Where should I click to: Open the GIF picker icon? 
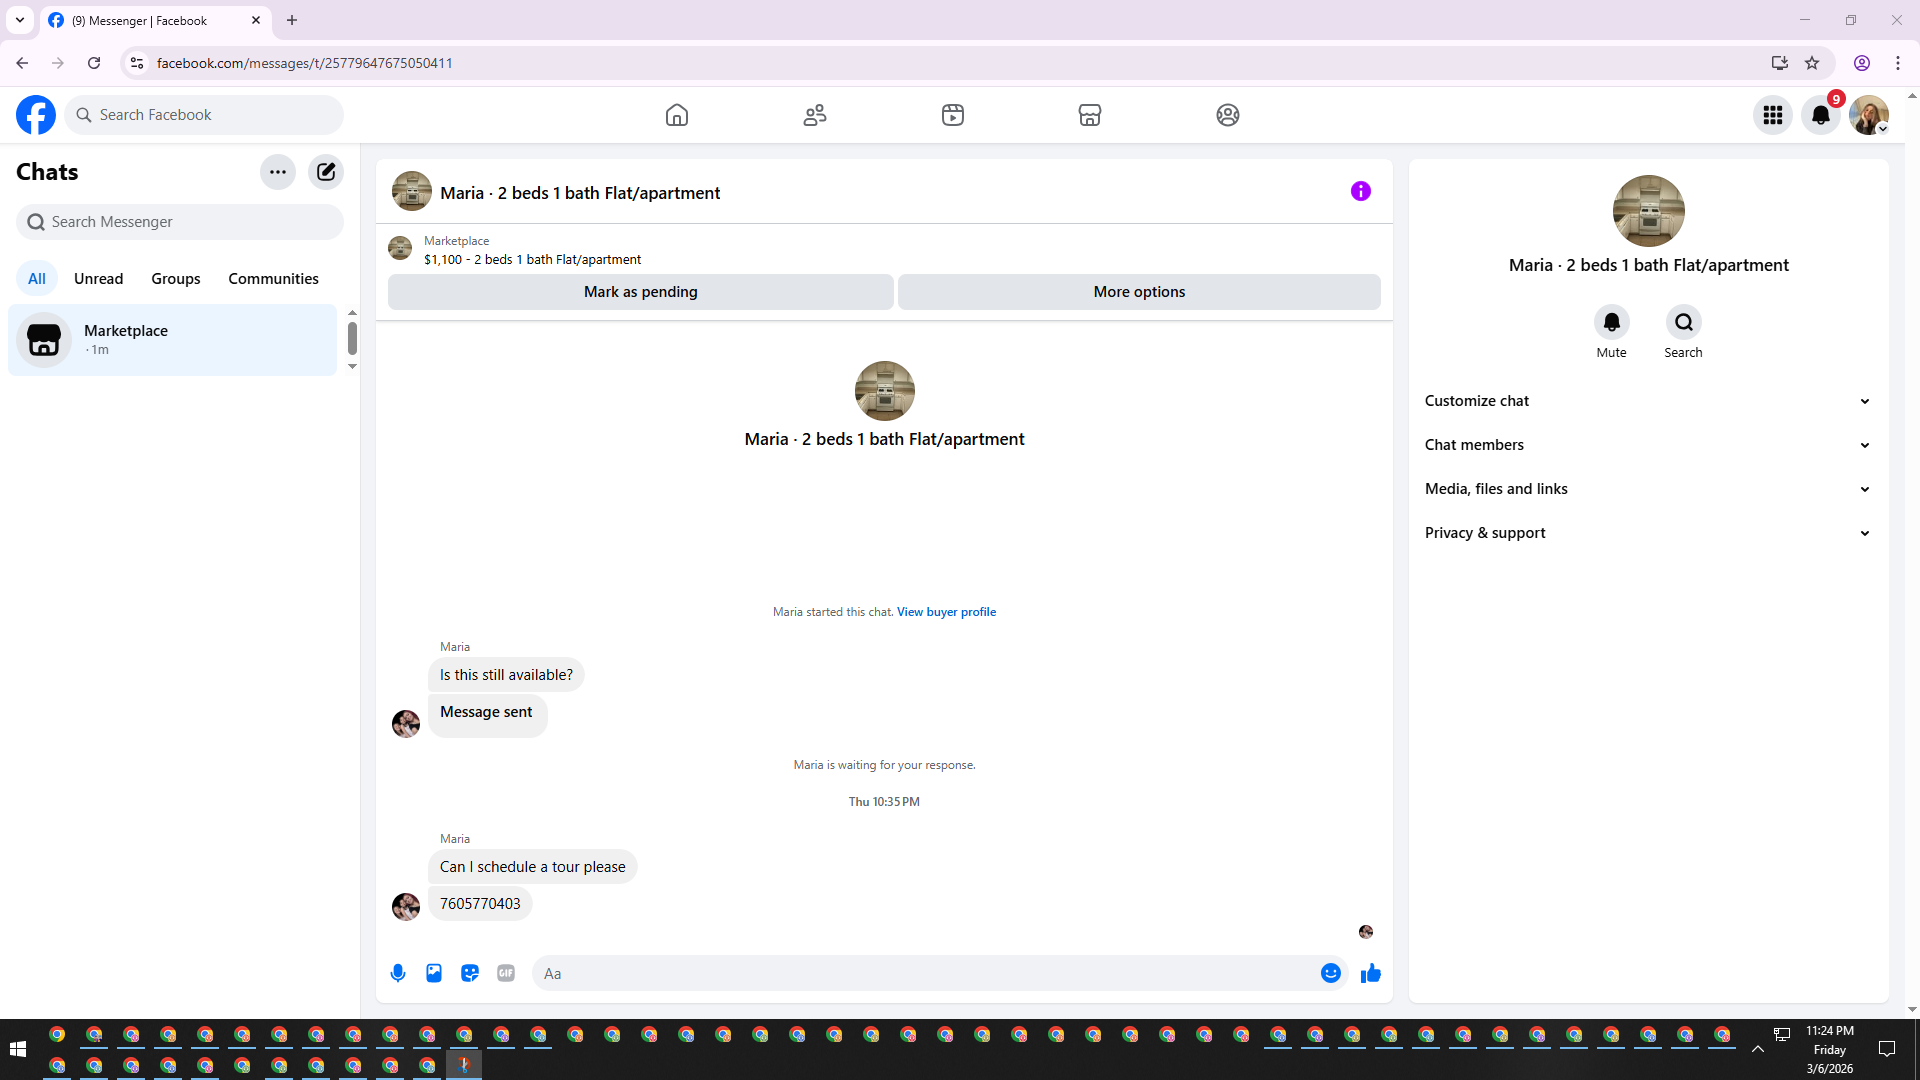coord(506,973)
